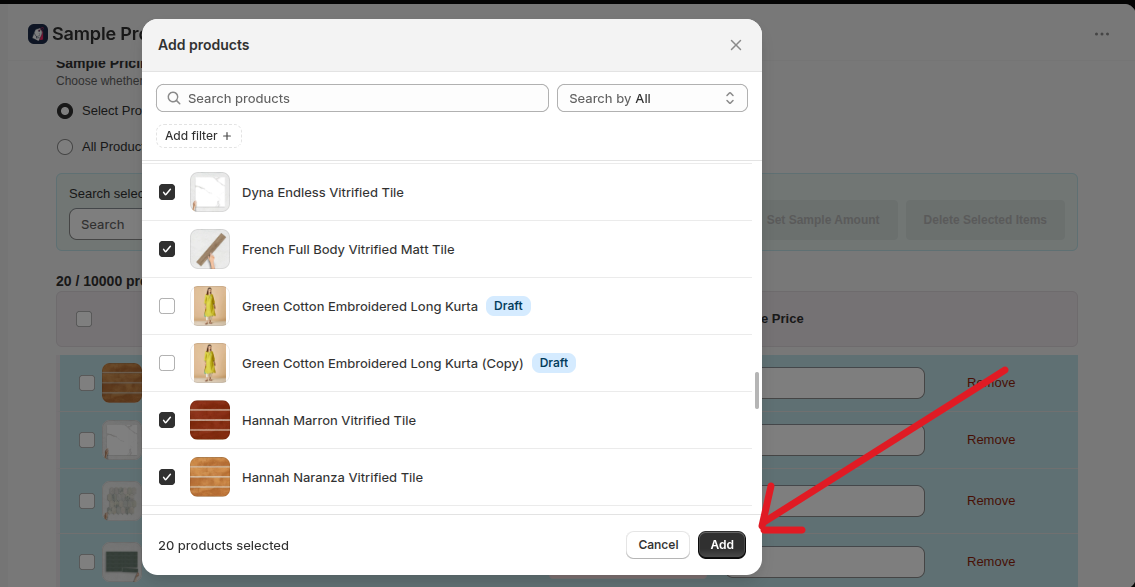The height and width of the screenshot is (587, 1135).
Task: Toggle the select-all checkbox in the background table header
Action: pyautogui.click(x=84, y=318)
